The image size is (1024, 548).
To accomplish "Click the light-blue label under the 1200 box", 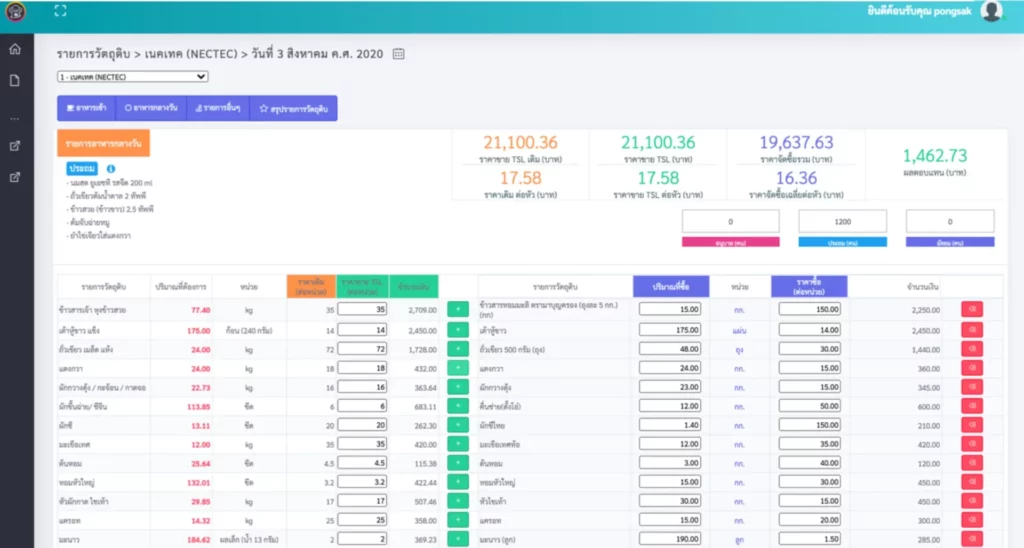I will (842, 242).
